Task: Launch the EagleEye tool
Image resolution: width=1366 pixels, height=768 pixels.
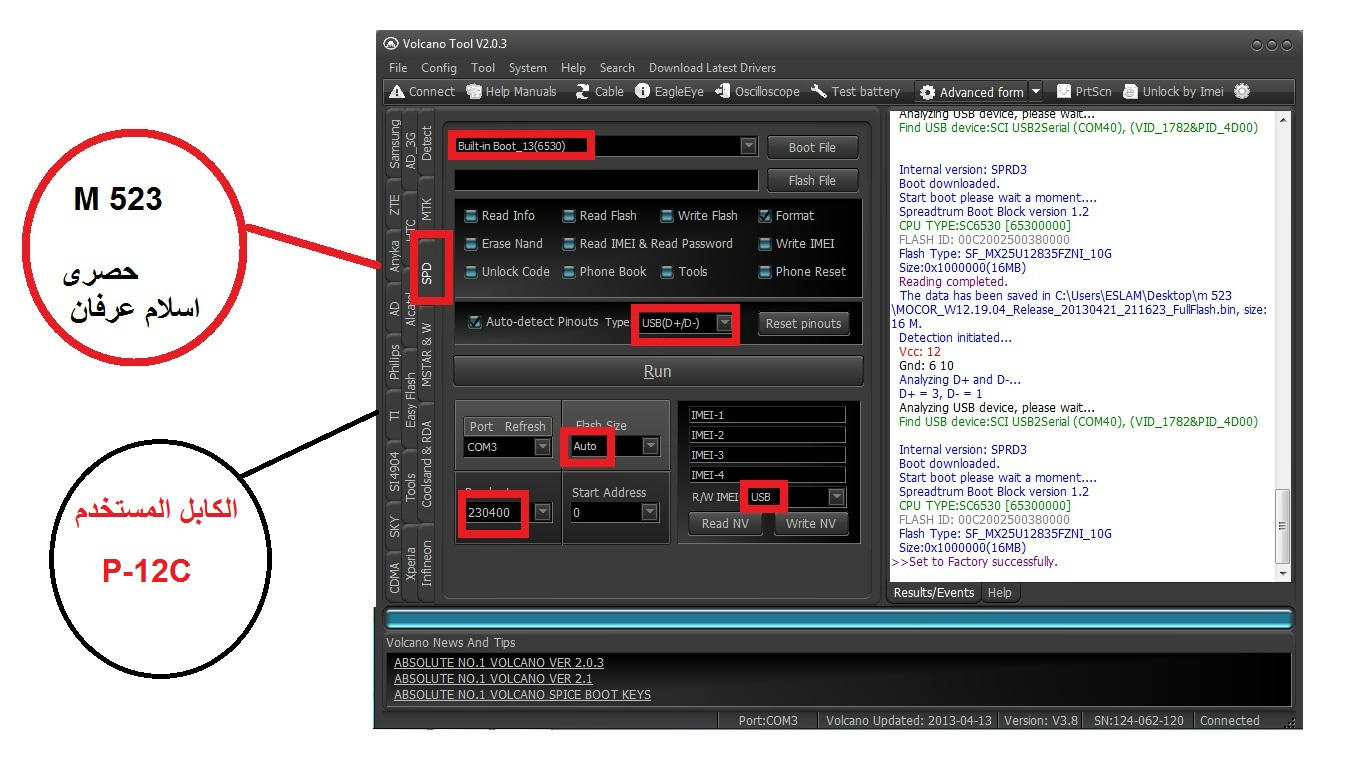Action: [669, 91]
